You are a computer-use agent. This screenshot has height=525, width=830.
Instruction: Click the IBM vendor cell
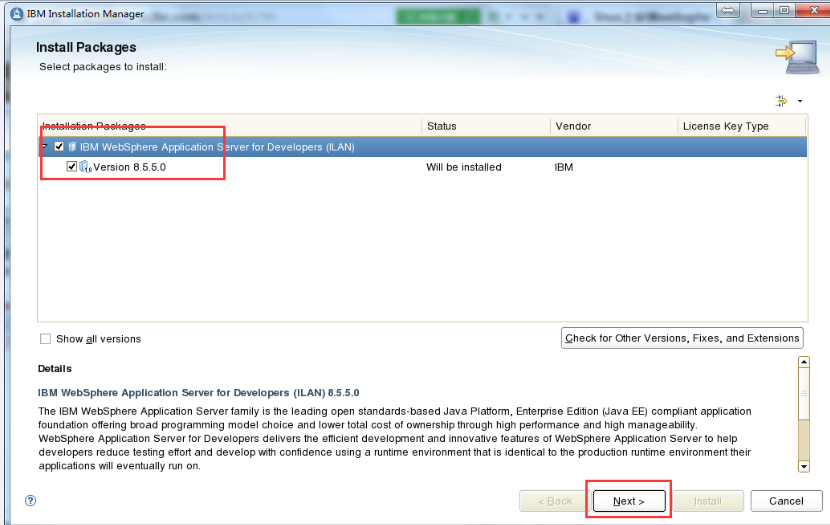coord(564,167)
